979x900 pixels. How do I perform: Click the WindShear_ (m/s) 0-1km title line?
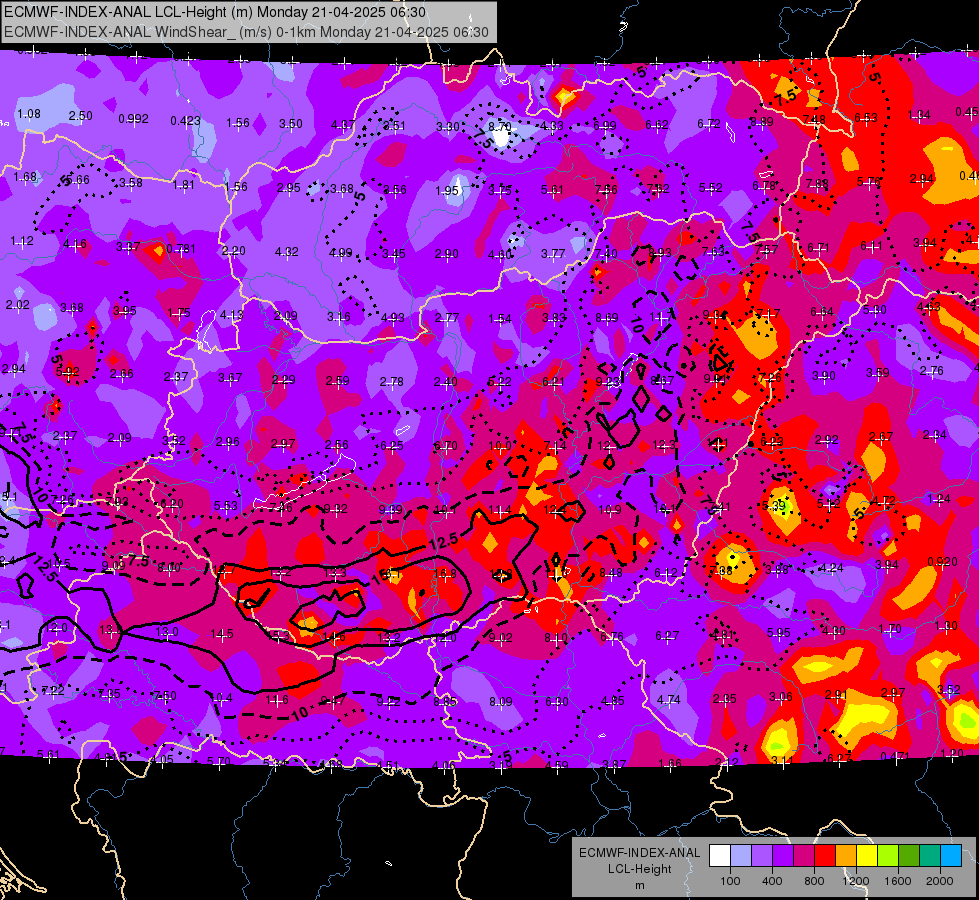[x=246, y=32]
